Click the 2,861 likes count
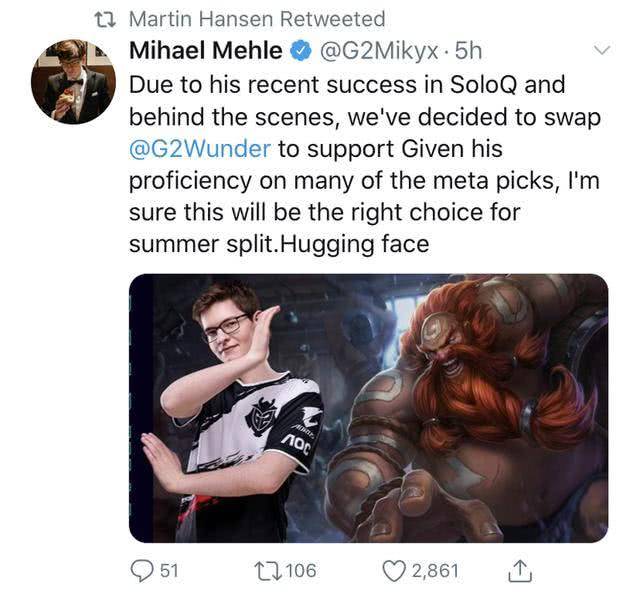 click(x=436, y=571)
